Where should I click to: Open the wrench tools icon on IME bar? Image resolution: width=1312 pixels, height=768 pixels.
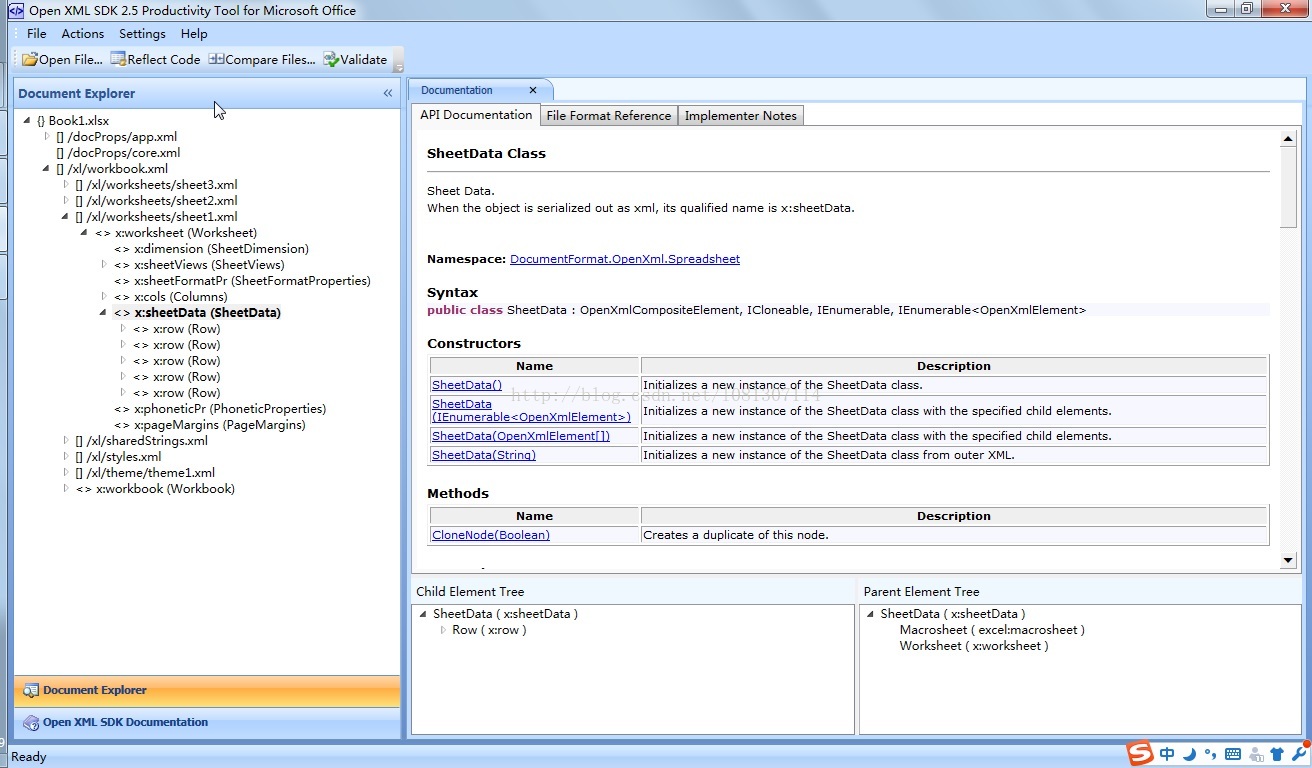coord(1299,753)
